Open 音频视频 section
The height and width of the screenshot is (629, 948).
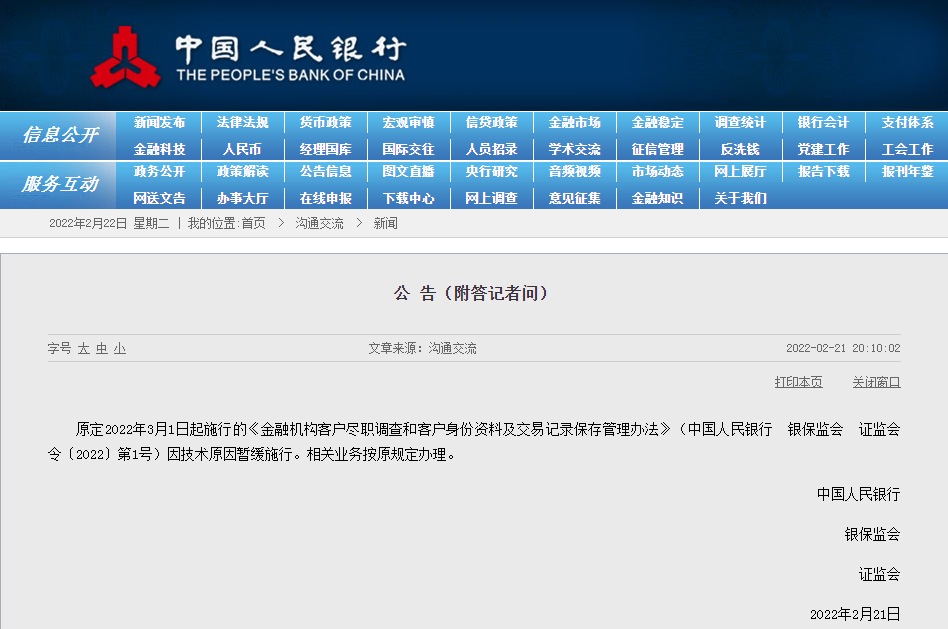coord(574,172)
